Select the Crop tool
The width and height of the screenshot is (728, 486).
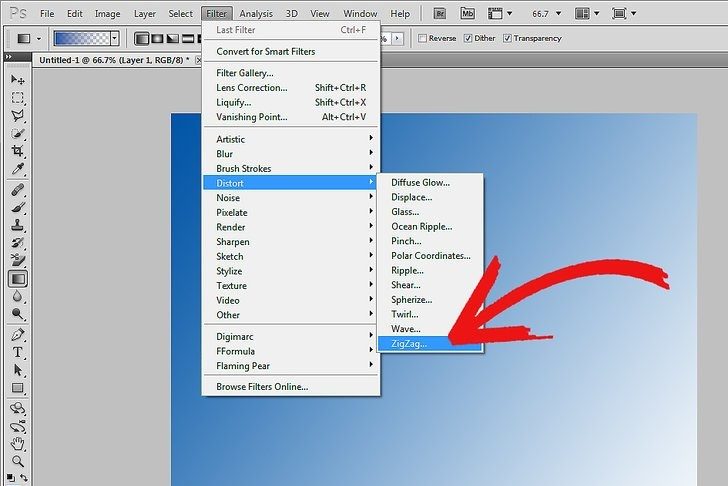(18, 152)
